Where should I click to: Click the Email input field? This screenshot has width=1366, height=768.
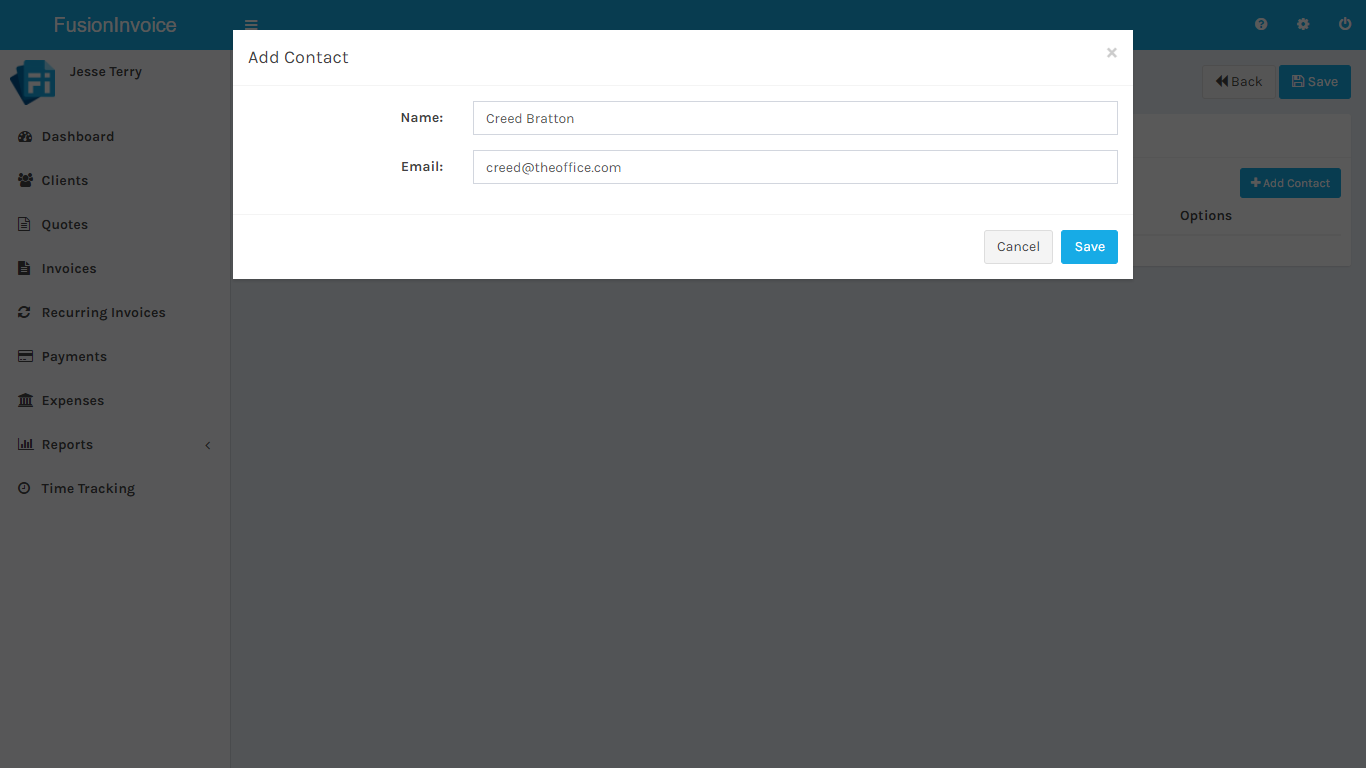[795, 167]
